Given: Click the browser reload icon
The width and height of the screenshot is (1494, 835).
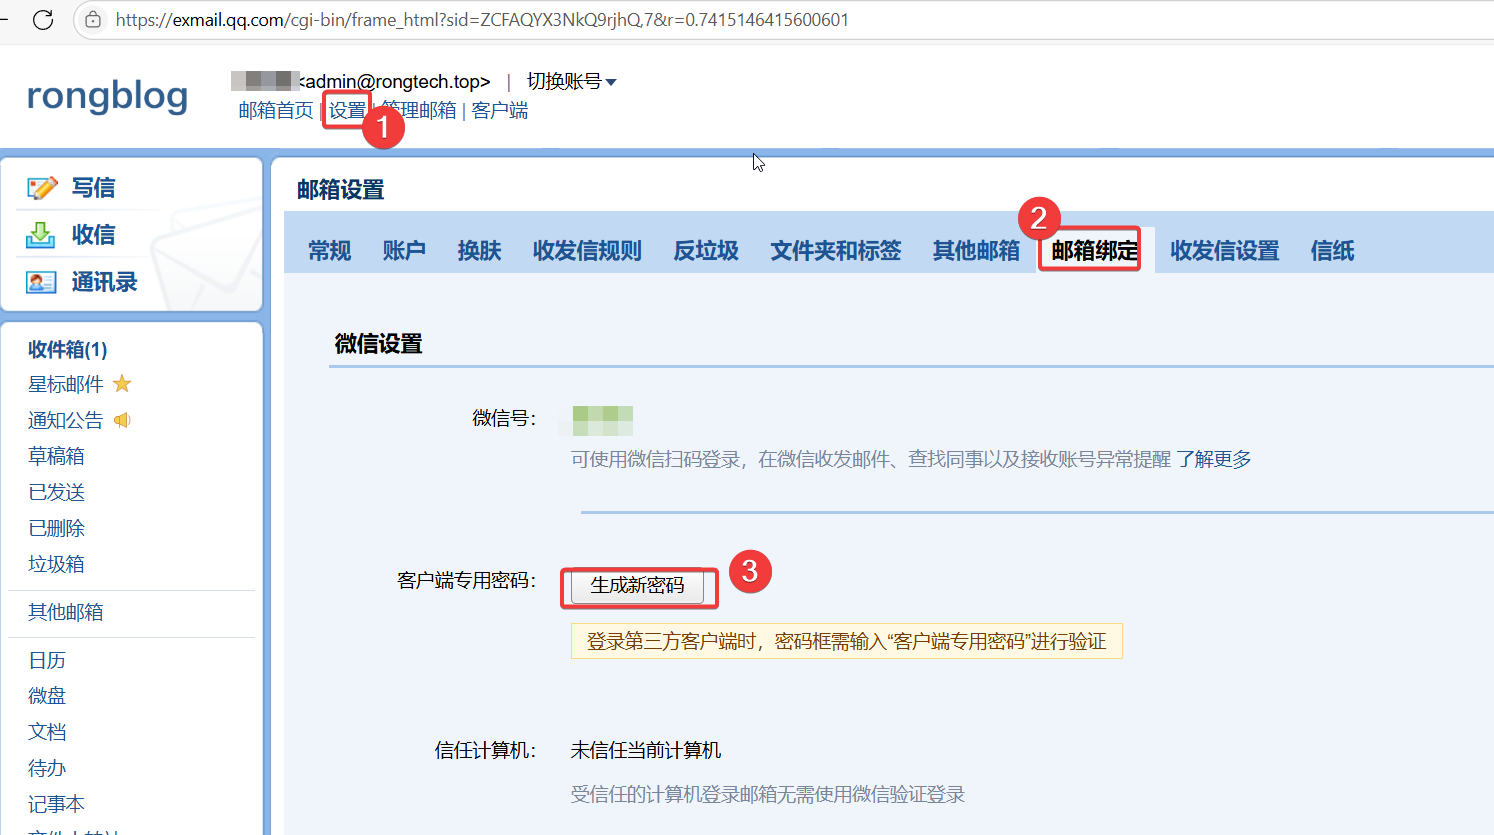Looking at the screenshot, I should coord(43,20).
